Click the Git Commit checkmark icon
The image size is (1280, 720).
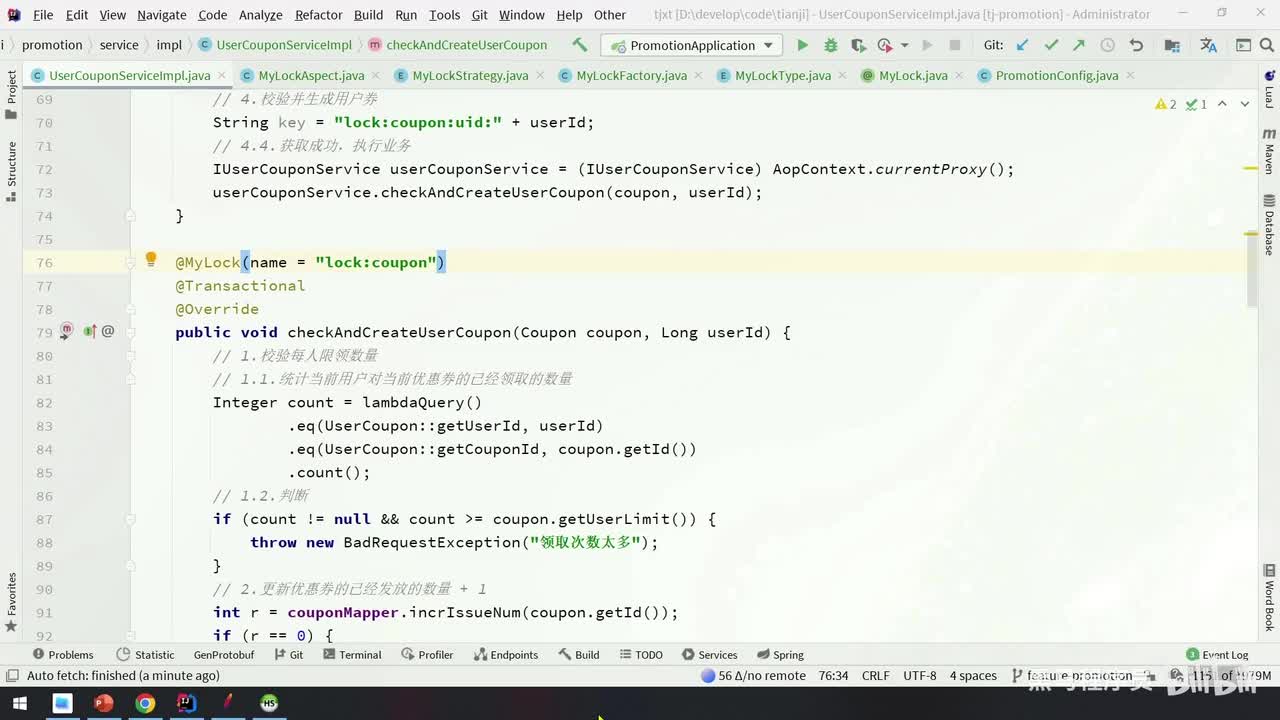(x=1051, y=45)
